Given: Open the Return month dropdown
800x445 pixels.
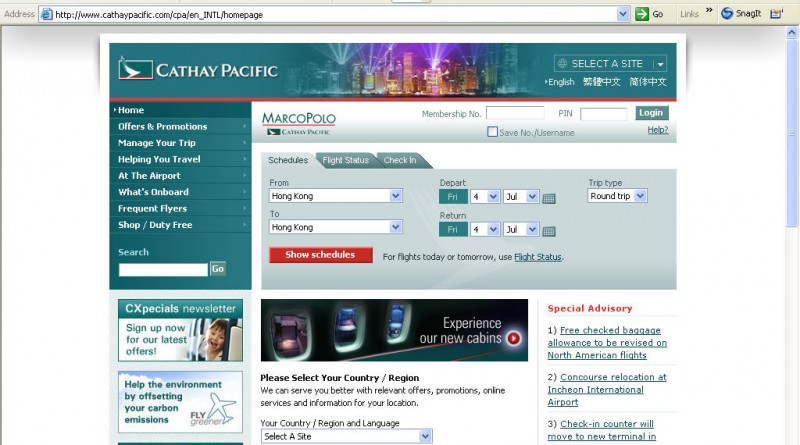Looking at the screenshot, I should coord(521,230).
